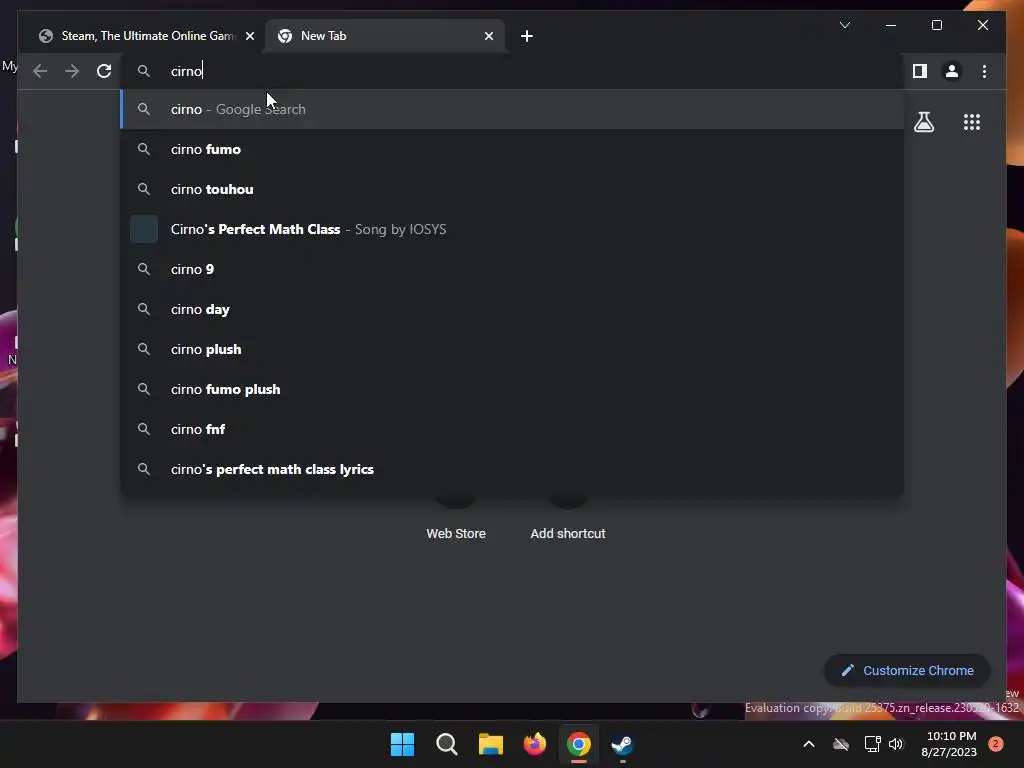Choose 'cirno's perfect math class lyrics' suggestion
Image resolution: width=1024 pixels, height=768 pixels.
[x=513, y=469]
